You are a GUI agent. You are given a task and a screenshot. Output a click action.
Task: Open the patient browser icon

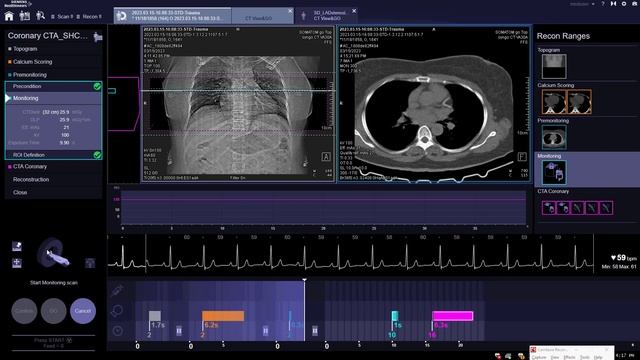(x=24, y=16)
